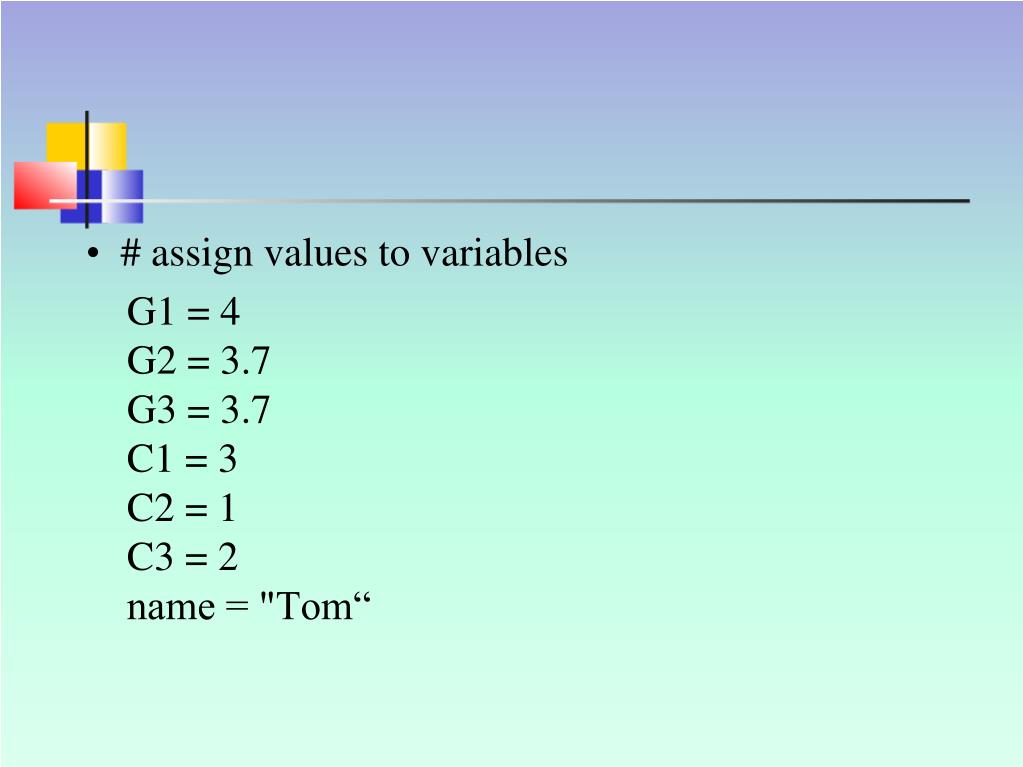Click the blue square in the logo
Viewport: 1023px width, 767px height.
pyautogui.click(x=102, y=196)
